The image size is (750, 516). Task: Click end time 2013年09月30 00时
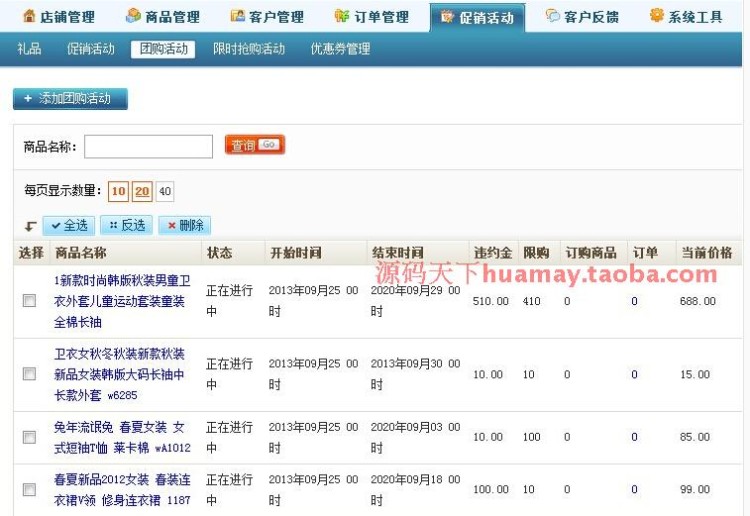pyautogui.click(x=415, y=374)
